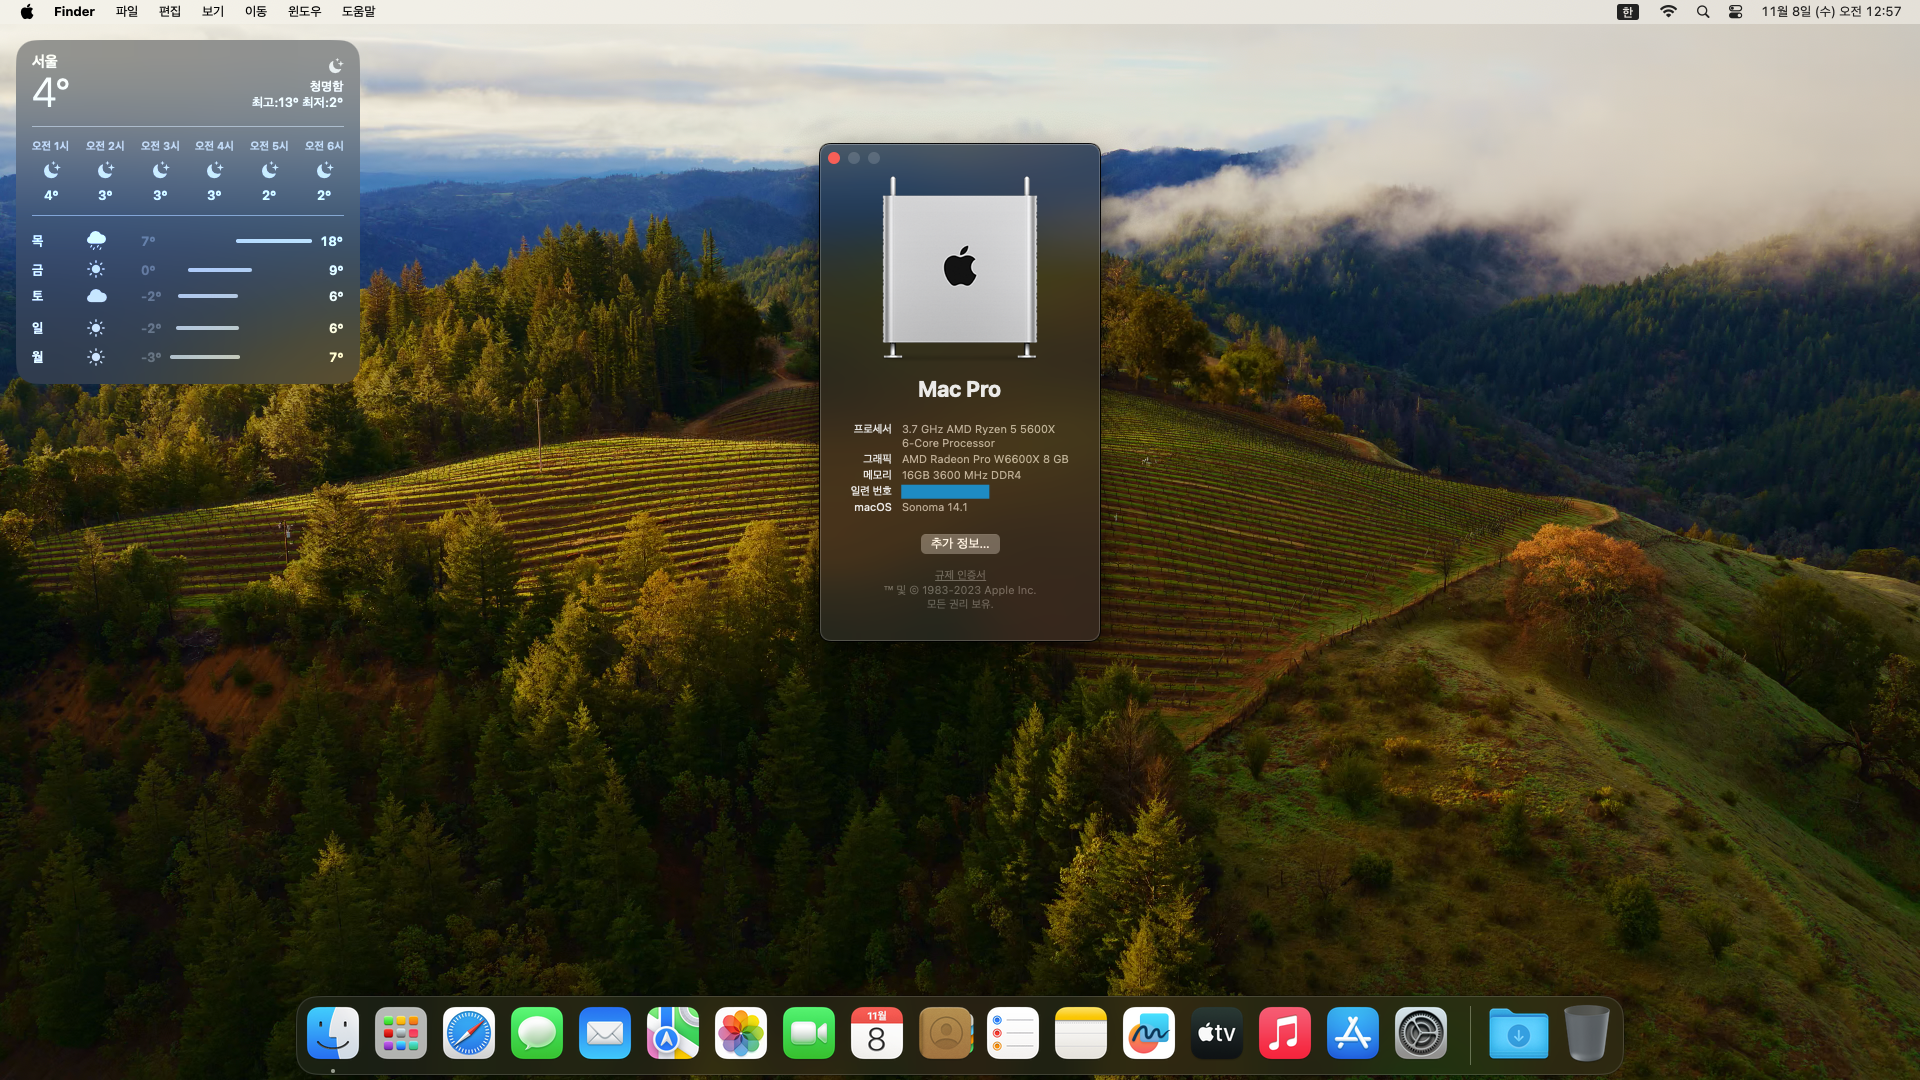Launch Maps from the Dock
1920x1080 pixels.
click(x=673, y=1033)
